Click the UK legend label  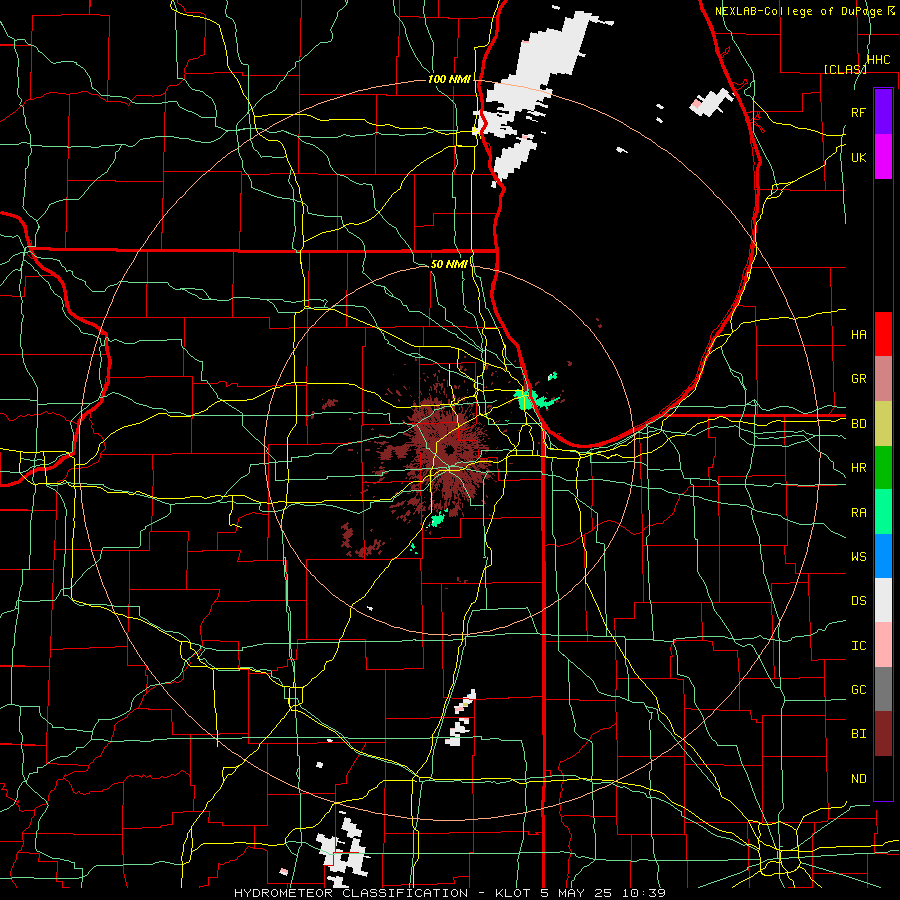(x=858, y=157)
